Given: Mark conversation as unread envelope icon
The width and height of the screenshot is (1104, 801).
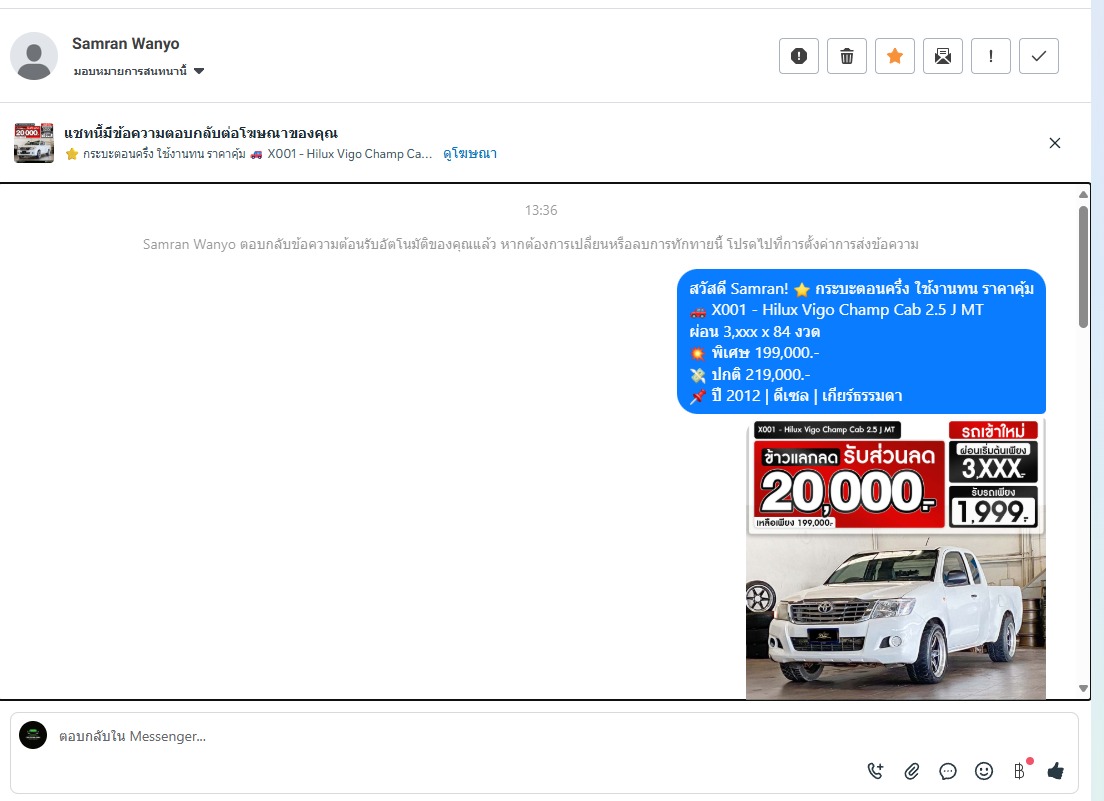Looking at the screenshot, I should tap(943, 56).
